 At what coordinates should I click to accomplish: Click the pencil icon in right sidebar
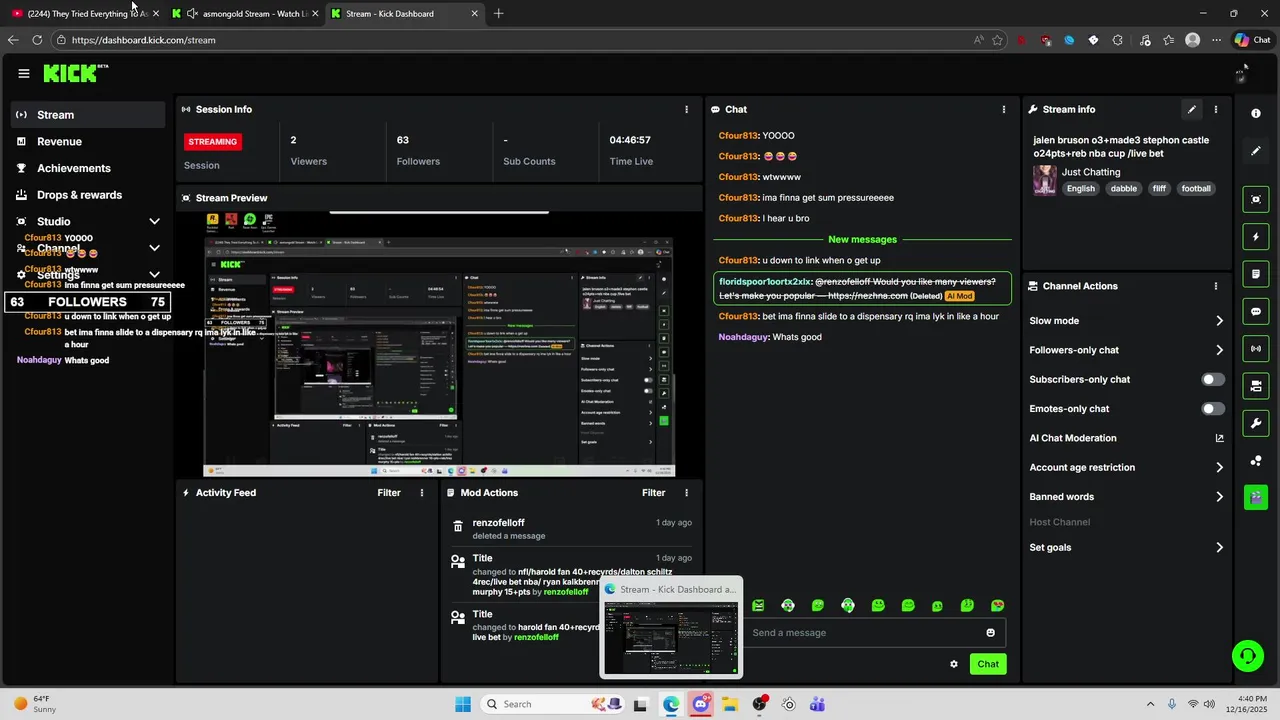pos(1256,151)
